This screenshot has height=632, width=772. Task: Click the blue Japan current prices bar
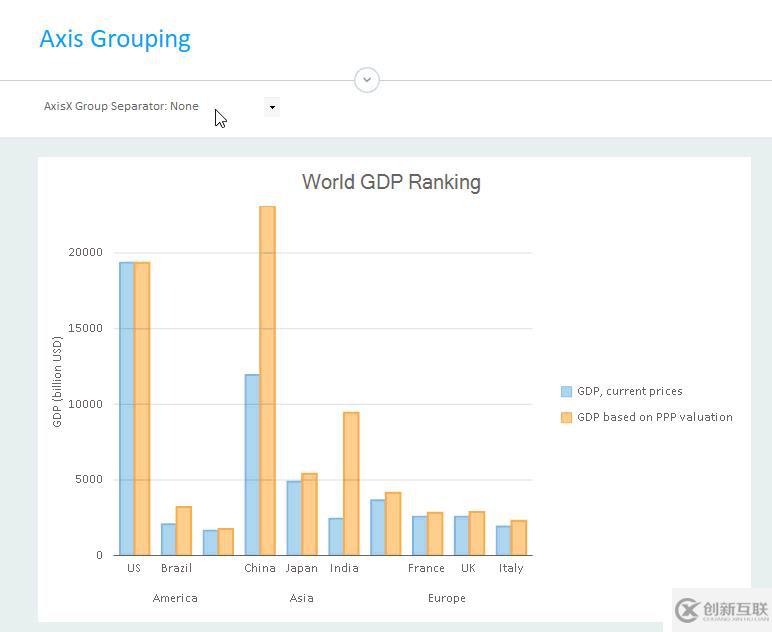[294, 518]
